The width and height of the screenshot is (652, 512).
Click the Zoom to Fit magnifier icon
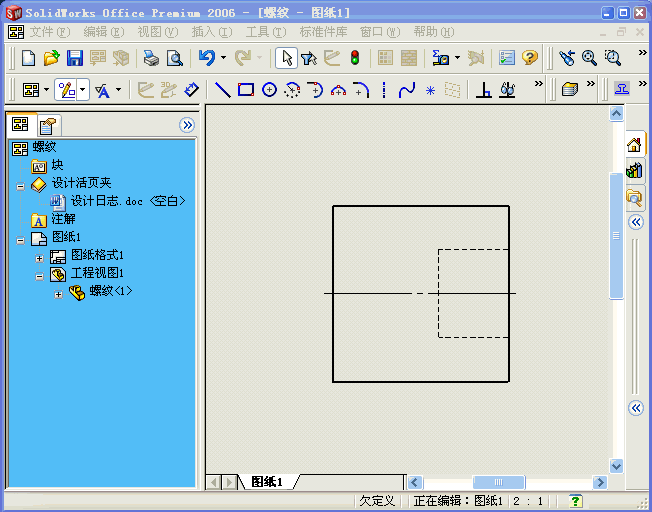(589, 58)
